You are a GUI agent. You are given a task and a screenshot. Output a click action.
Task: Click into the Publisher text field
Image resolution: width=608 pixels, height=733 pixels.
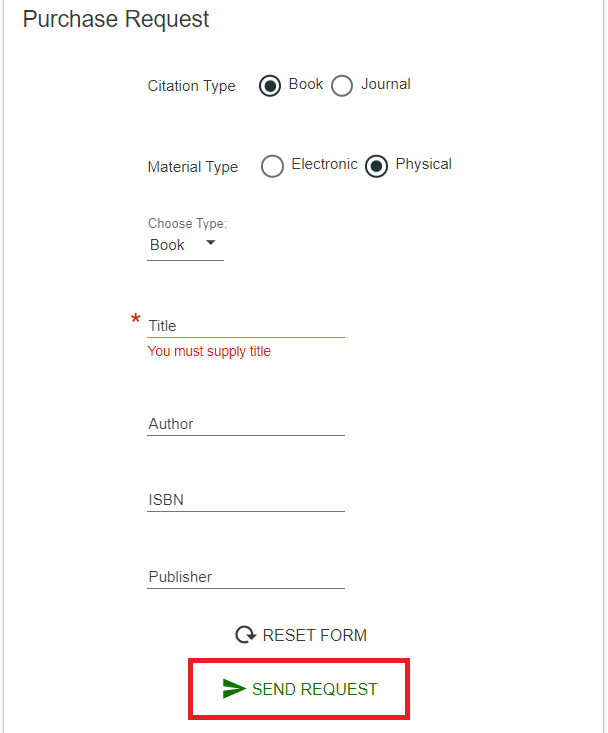coord(246,577)
